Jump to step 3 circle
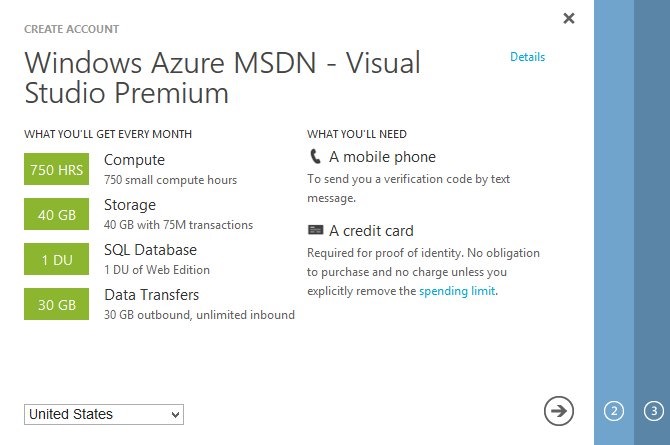 click(653, 410)
